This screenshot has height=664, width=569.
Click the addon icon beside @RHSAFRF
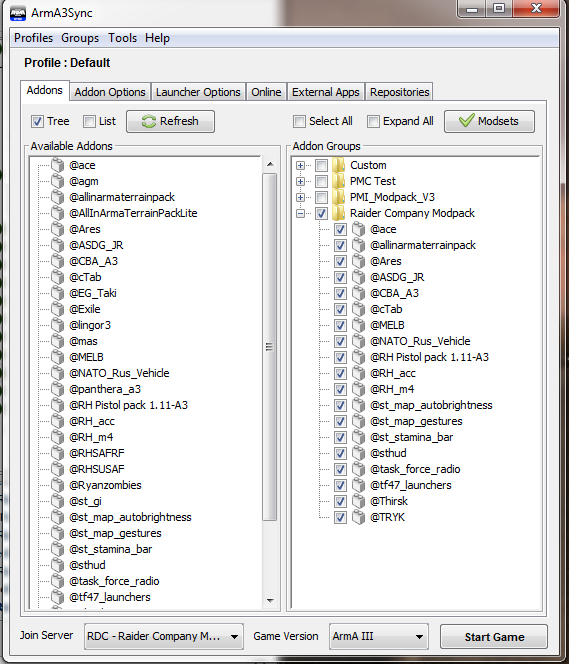[x=58, y=453]
